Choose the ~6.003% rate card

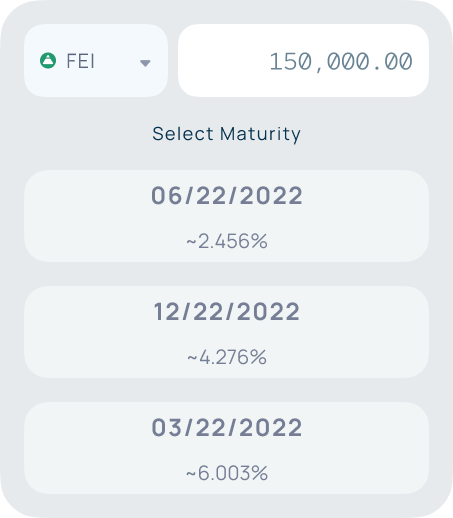226,448
